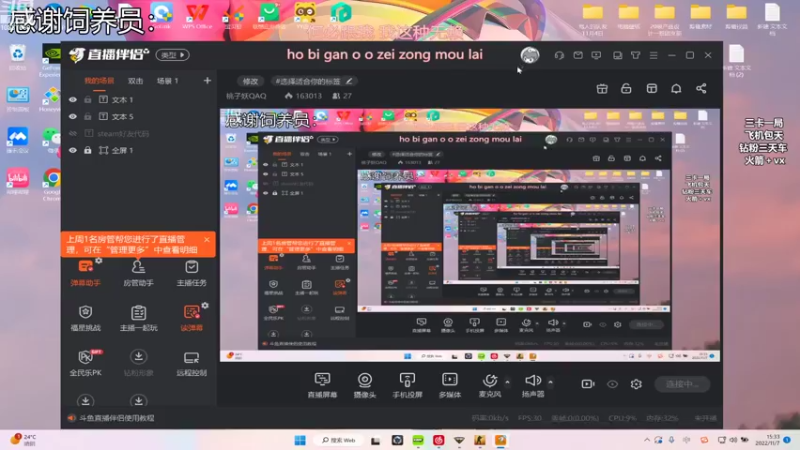Launch the 全民乐PK tool
Viewport: 800px width, 450px height.
tap(85, 363)
